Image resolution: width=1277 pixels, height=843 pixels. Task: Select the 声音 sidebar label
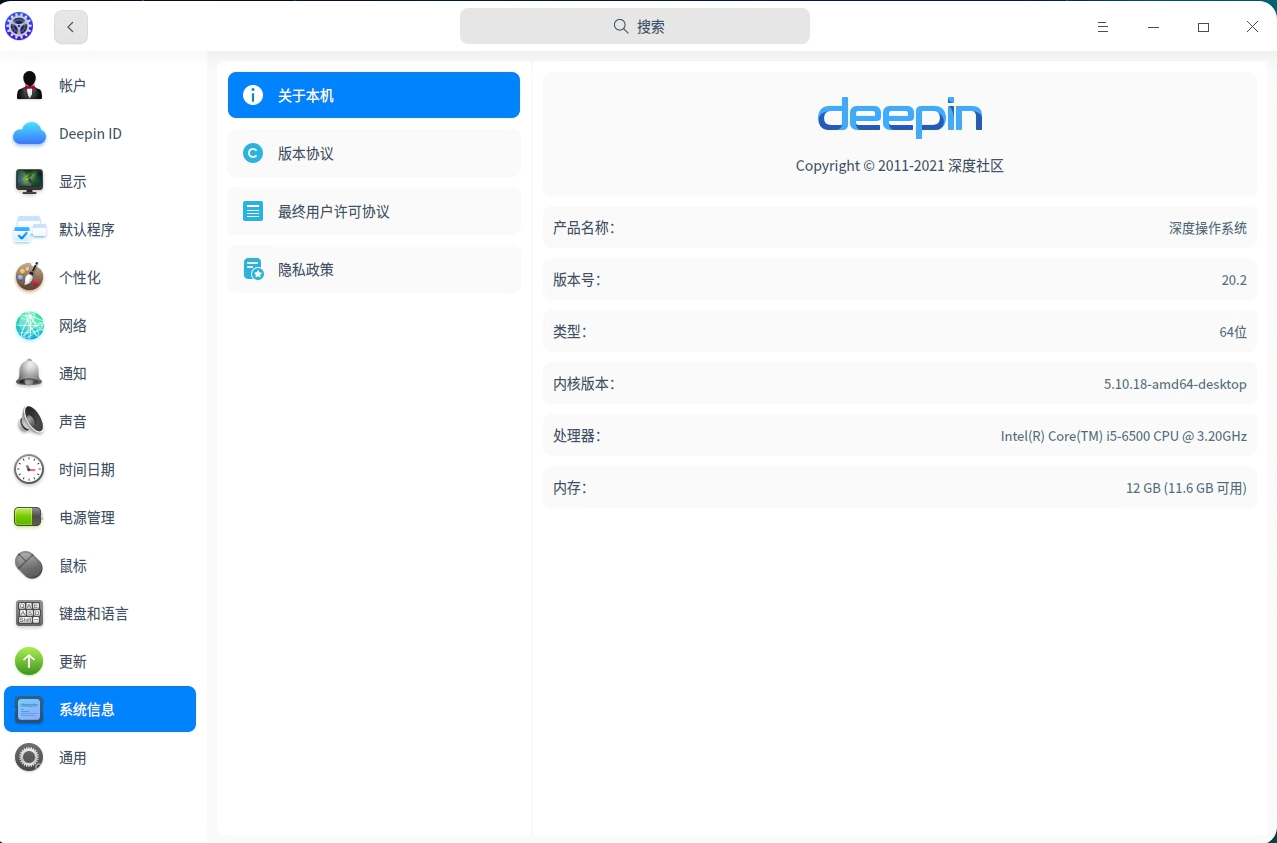coord(73,422)
